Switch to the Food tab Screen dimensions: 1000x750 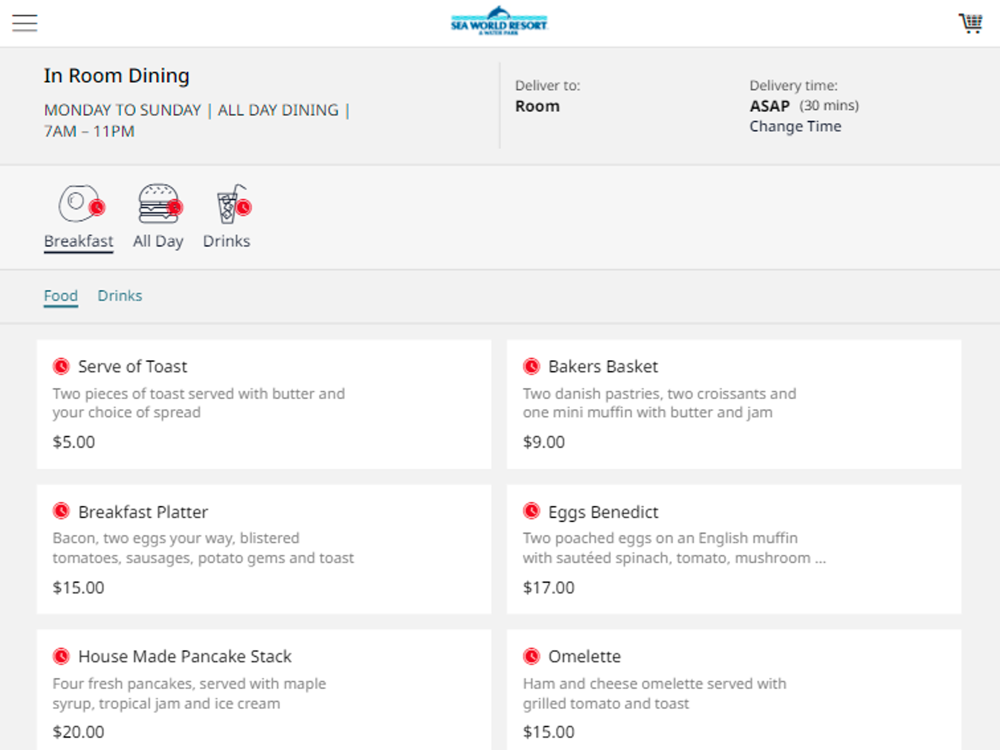61,296
